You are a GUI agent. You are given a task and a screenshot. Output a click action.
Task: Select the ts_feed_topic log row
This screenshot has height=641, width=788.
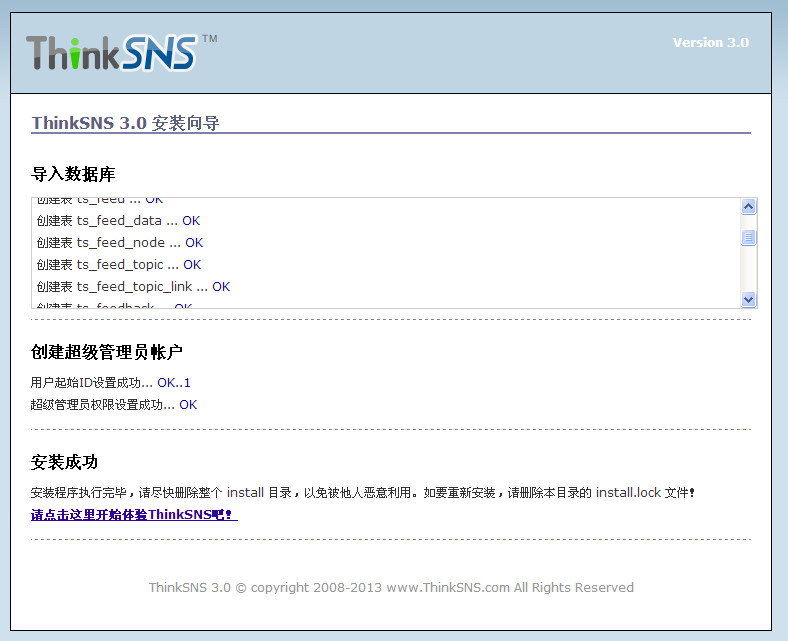click(119, 265)
